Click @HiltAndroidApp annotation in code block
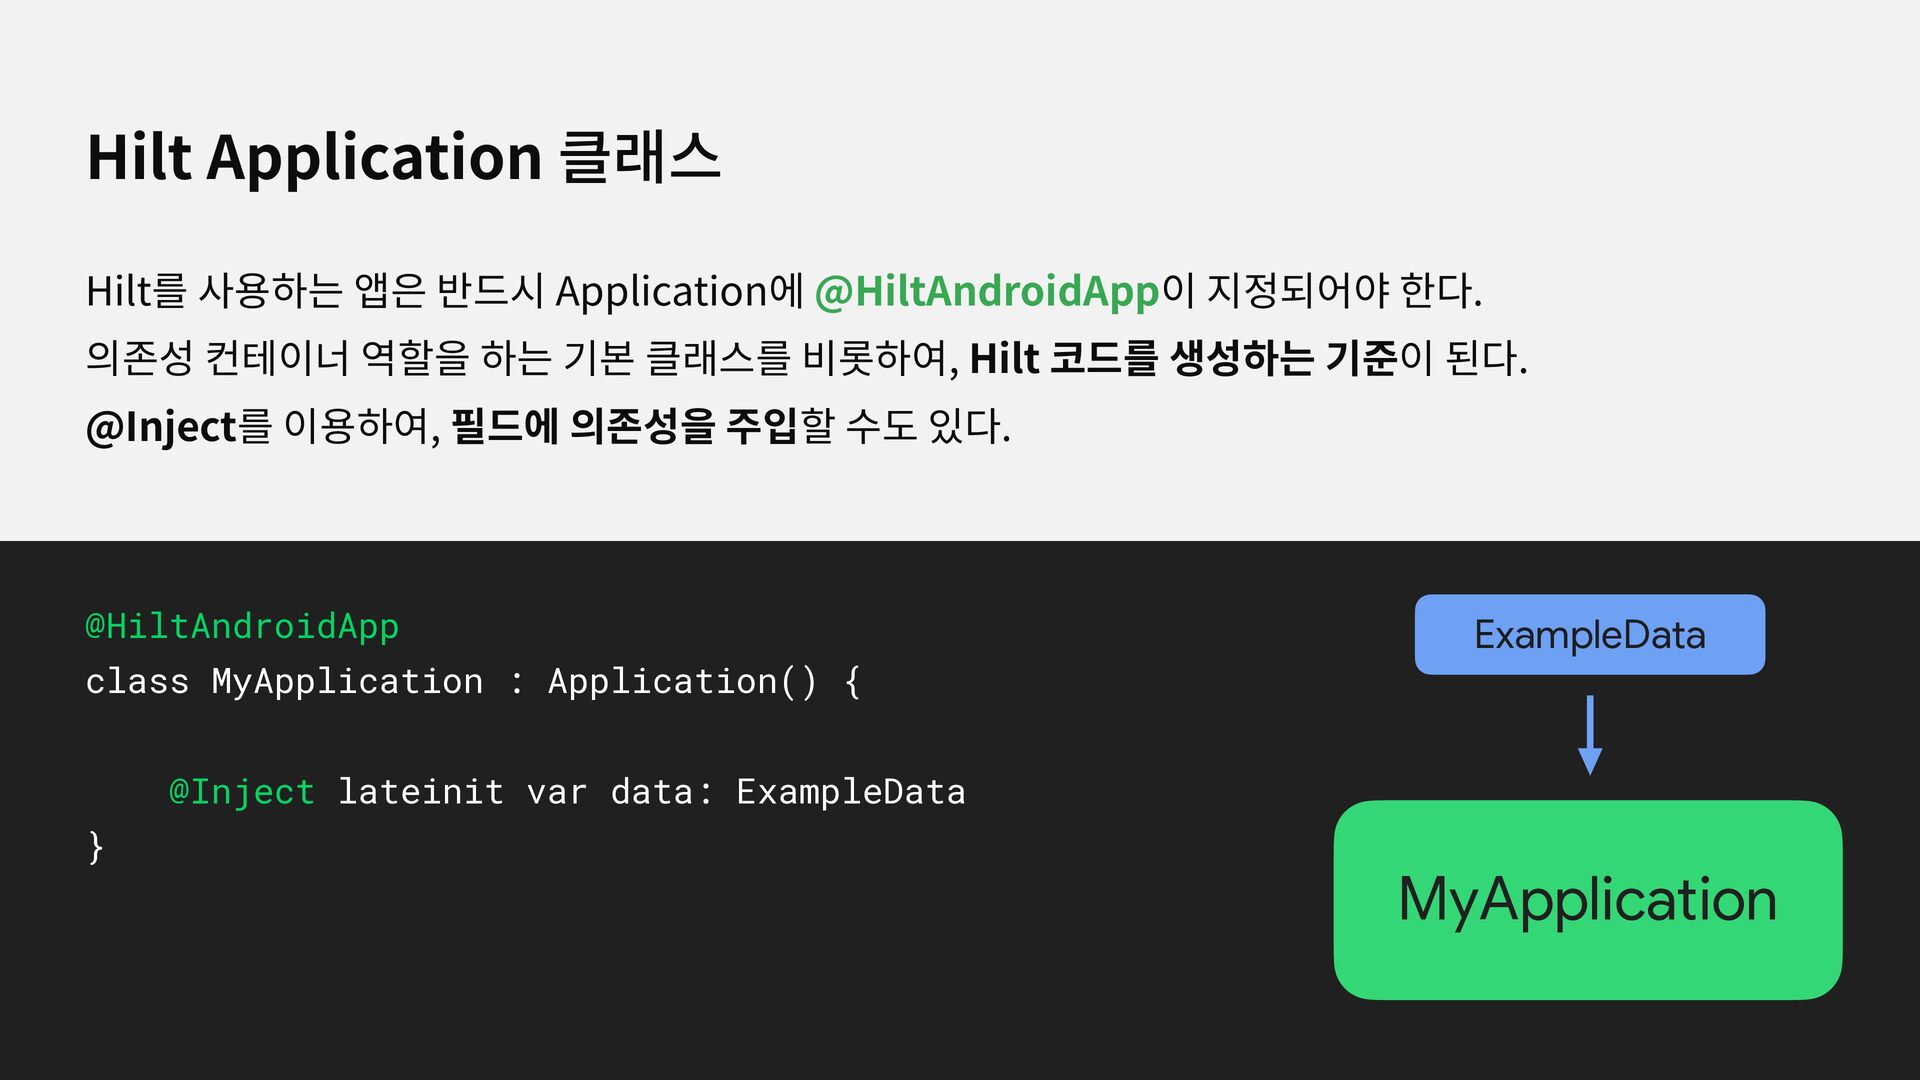The width and height of the screenshot is (1920, 1080). (x=242, y=626)
